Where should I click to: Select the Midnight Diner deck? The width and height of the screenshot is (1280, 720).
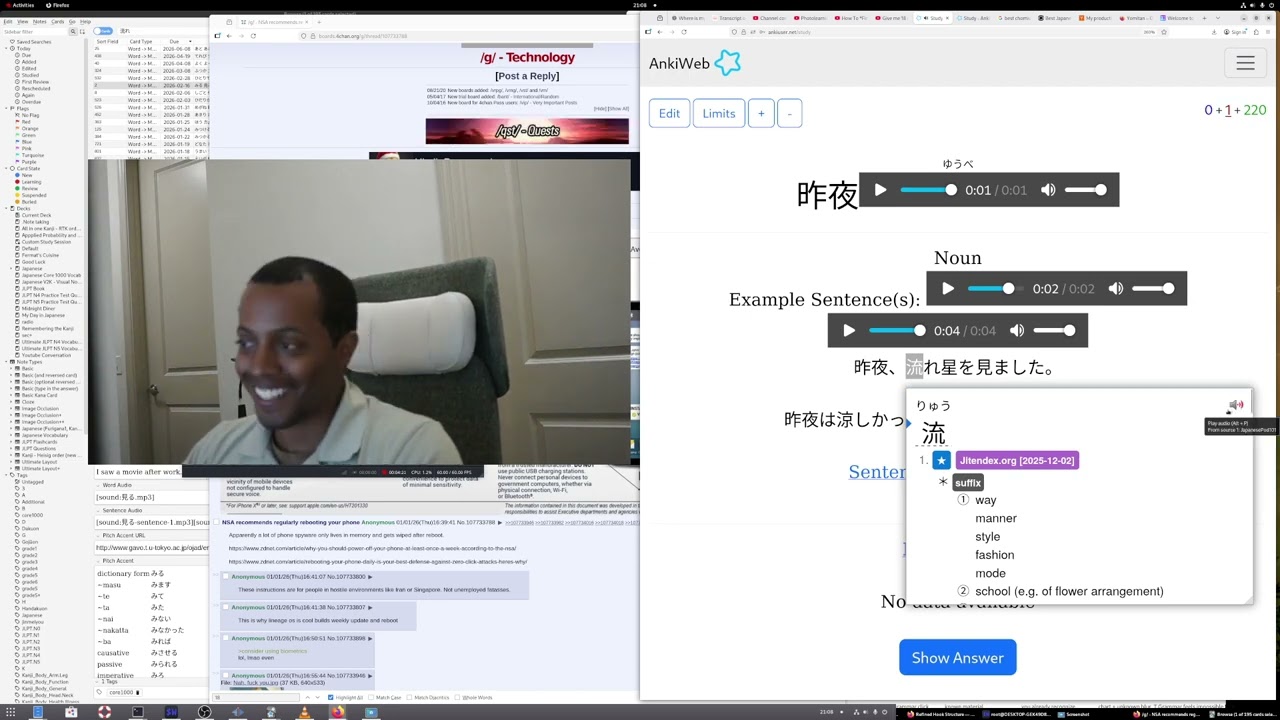click(x=40, y=308)
